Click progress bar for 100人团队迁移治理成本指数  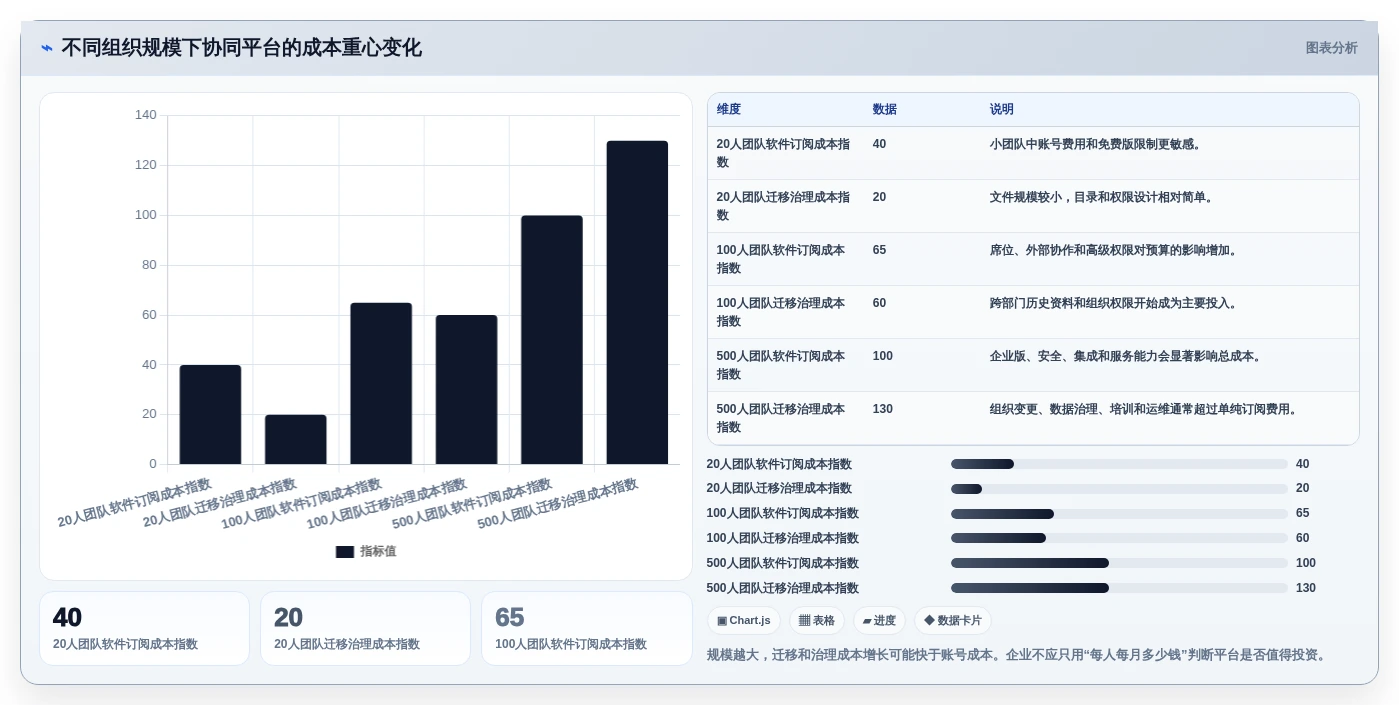[1119, 538]
